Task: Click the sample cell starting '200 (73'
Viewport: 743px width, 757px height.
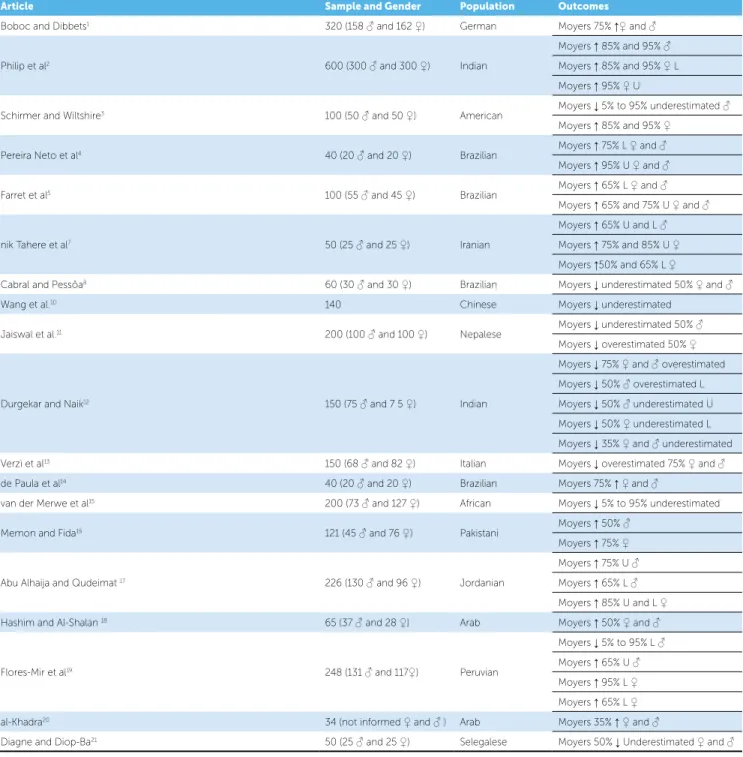Action: tap(372, 503)
